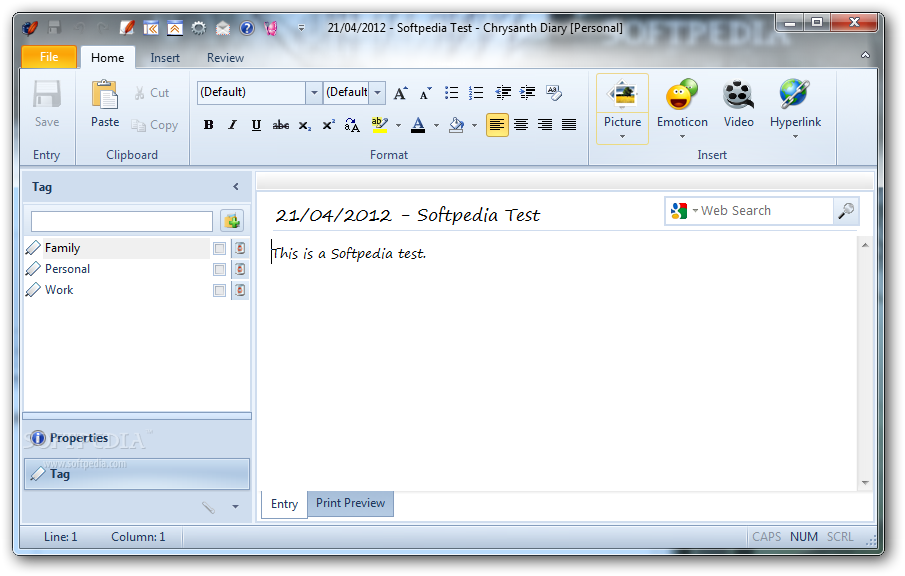Collapse the Tag panel with the chevron
Screen dimensions: 905x576
pyautogui.click(x=235, y=186)
